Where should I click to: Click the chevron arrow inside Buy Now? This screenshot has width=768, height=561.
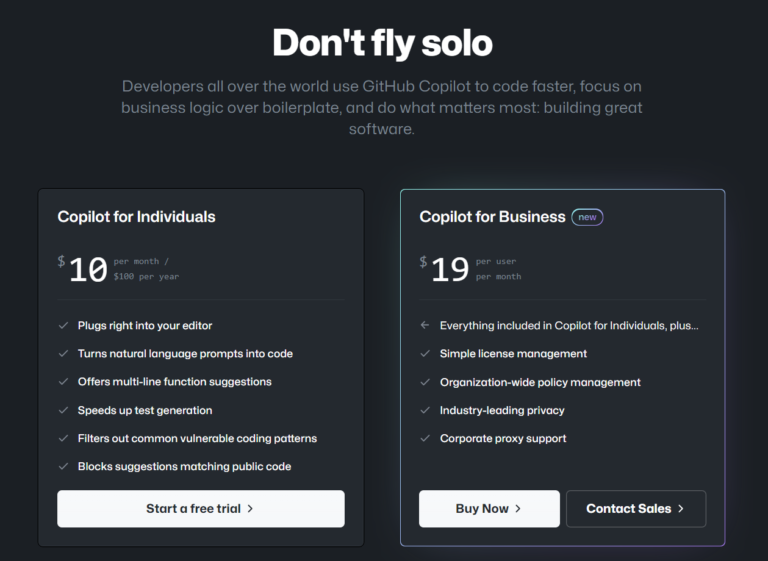[x=518, y=508]
